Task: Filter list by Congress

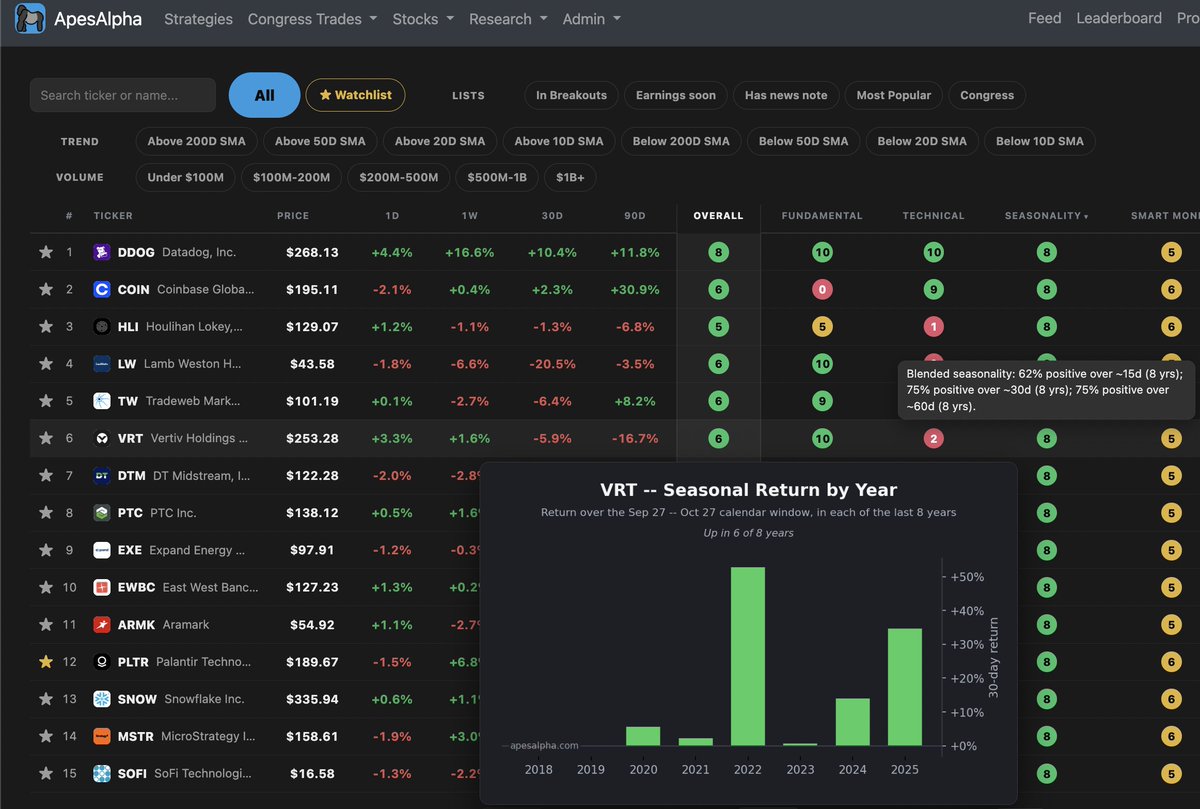Action: [x=987, y=95]
